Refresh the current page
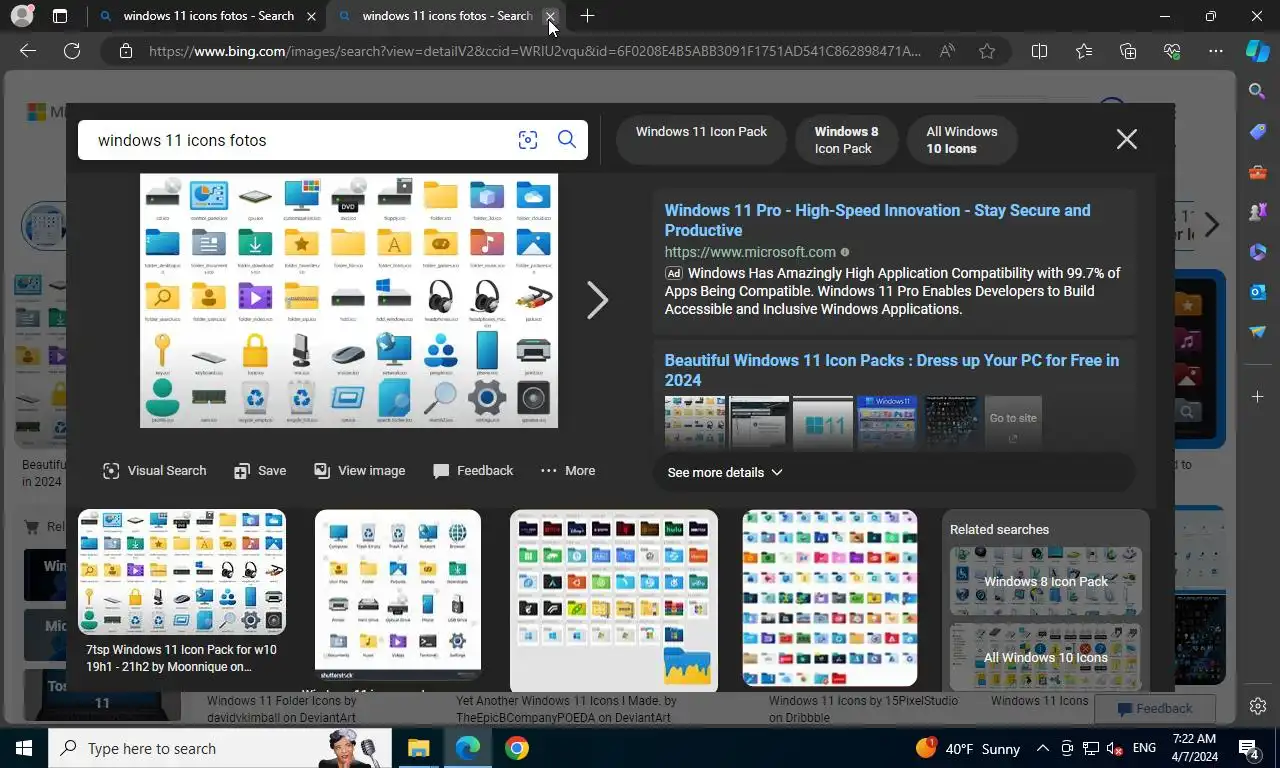The width and height of the screenshot is (1280, 768). click(x=72, y=51)
